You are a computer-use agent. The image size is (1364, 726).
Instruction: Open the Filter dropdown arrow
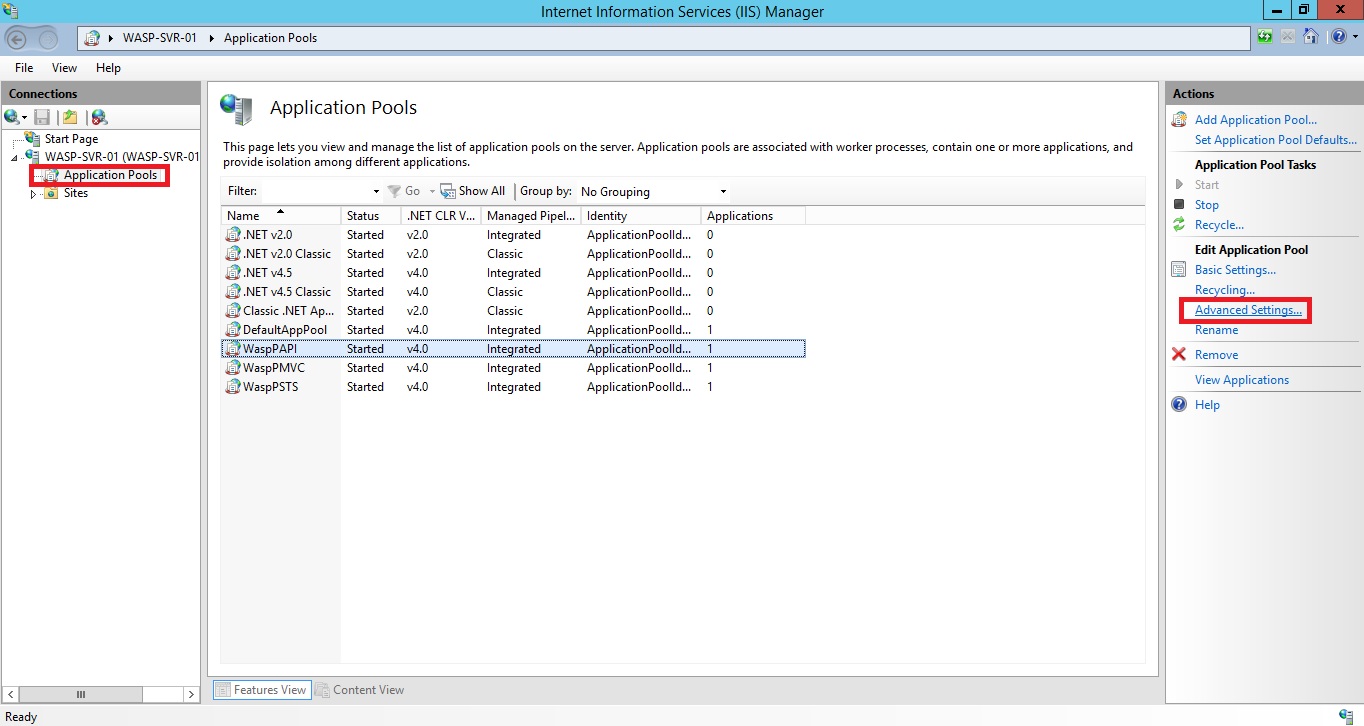pyautogui.click(x=376, y=192)
